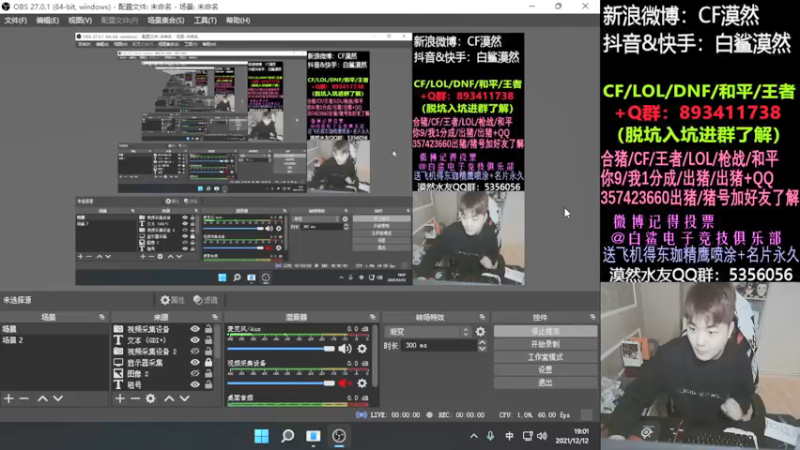Remove selected source with minus icon
The width and height of the screenshot is (800, 450).
click(x=135, y=398)
